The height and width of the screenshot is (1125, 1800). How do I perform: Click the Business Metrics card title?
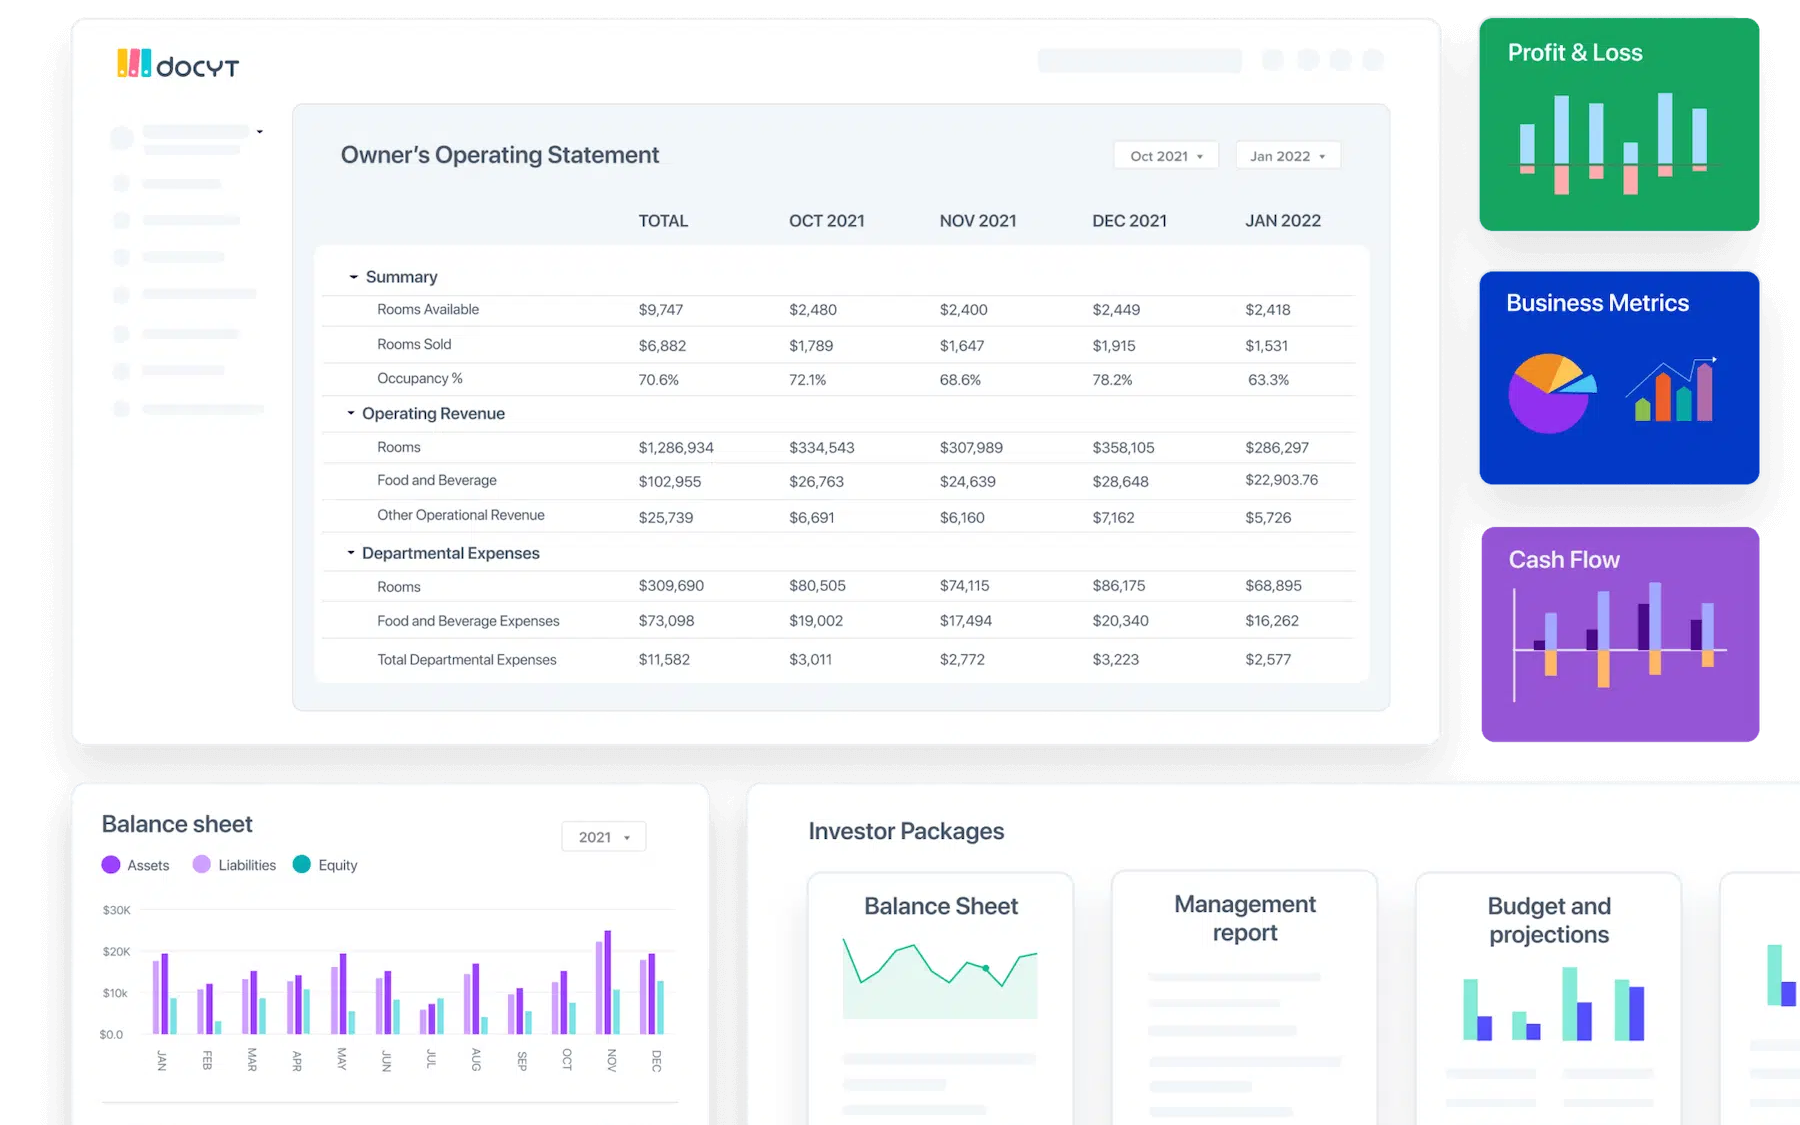[1597, 303]
